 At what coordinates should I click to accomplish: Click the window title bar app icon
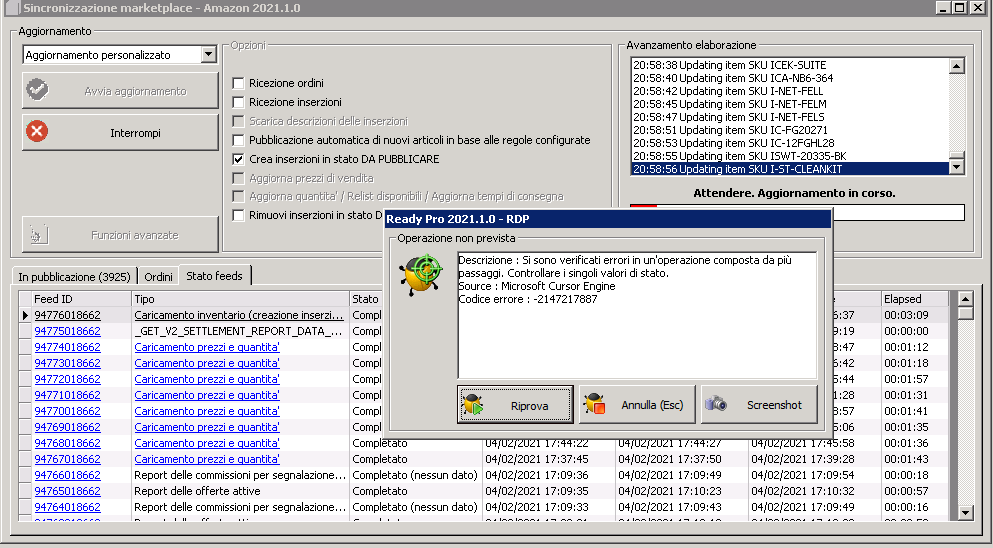[13, 8]
